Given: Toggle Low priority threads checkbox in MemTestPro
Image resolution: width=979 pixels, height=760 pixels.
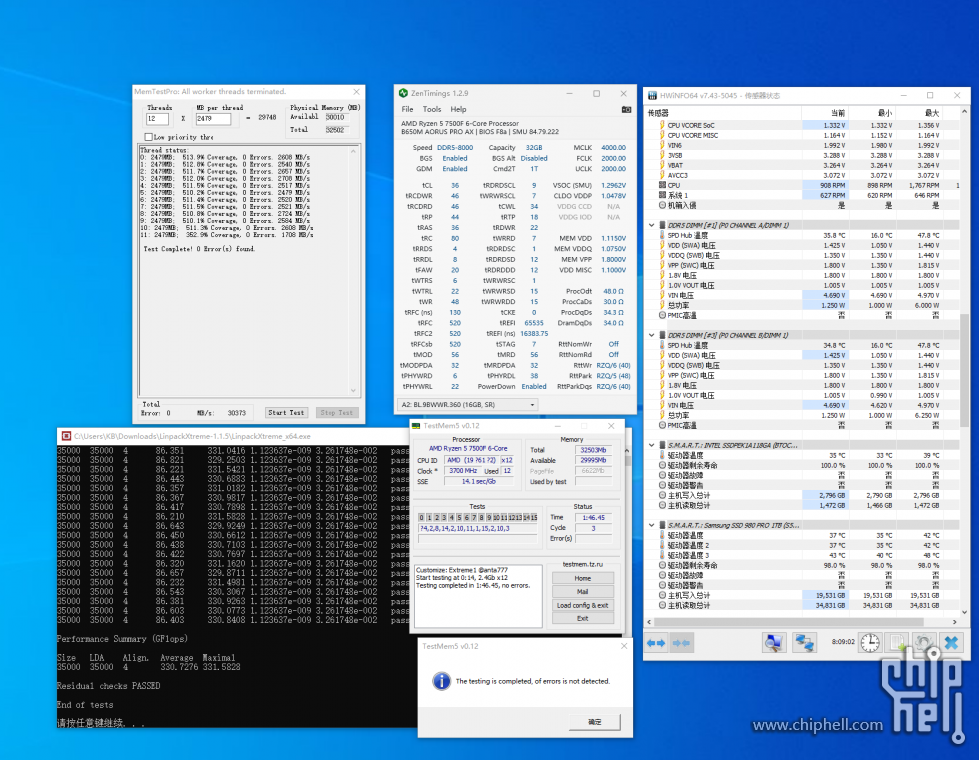Looking at the screenshot, I should (149, 137).
